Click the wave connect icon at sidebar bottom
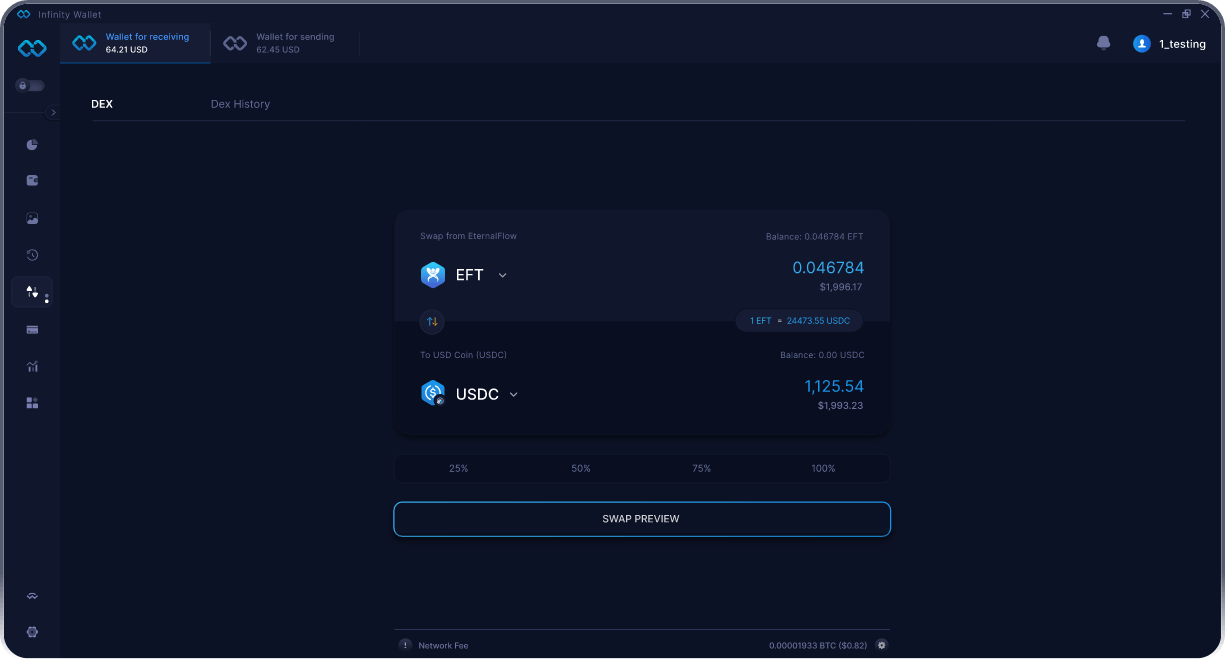 32,596
